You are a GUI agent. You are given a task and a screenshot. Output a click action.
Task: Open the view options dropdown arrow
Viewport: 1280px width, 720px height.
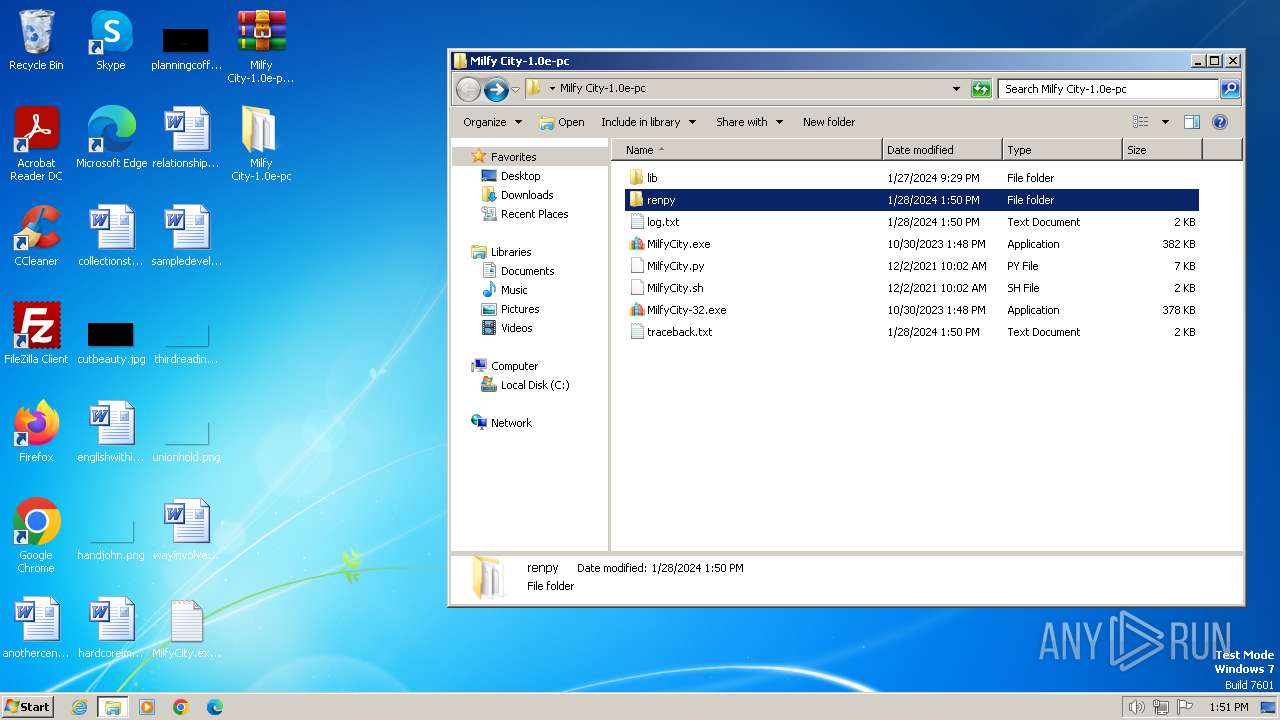click(1165, 122)
